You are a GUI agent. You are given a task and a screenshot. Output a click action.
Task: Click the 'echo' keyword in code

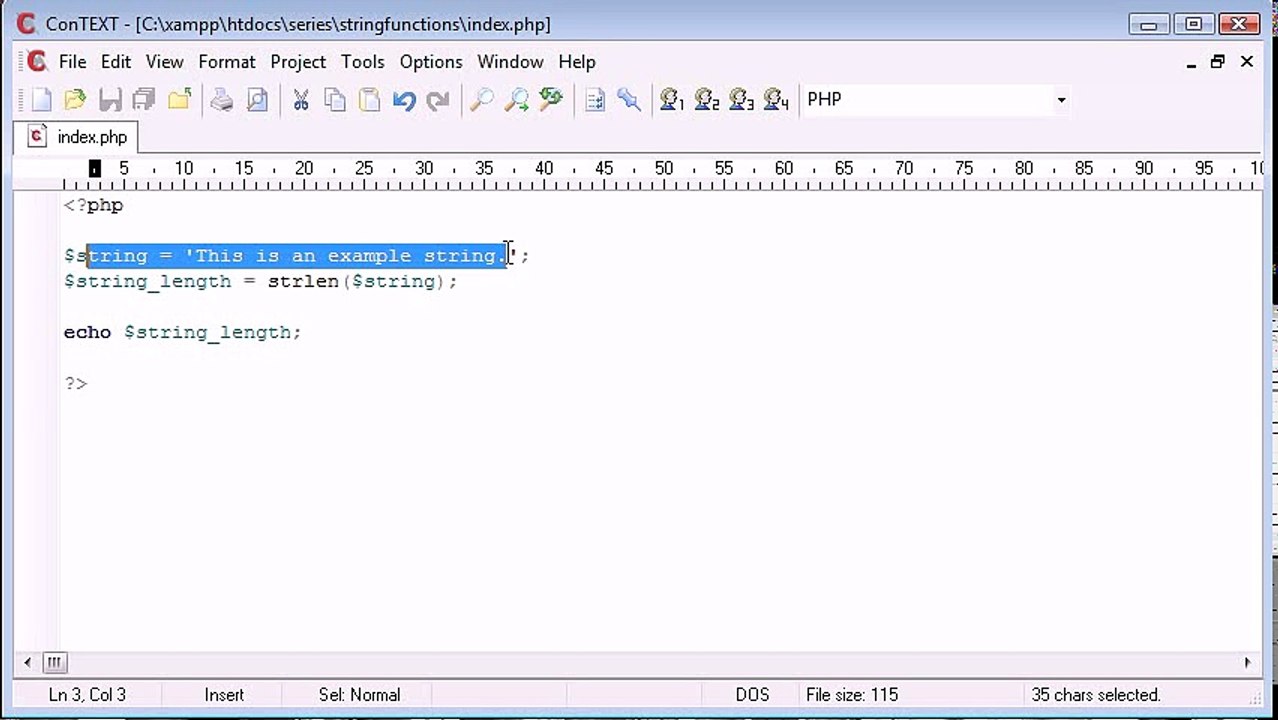point(88,332)
